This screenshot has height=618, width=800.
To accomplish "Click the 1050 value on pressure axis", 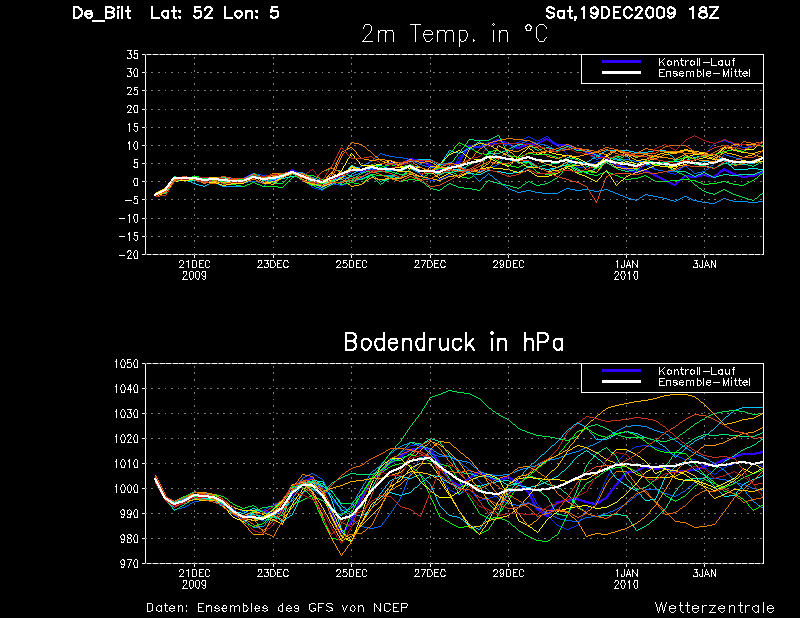I will tap(126, 364).
